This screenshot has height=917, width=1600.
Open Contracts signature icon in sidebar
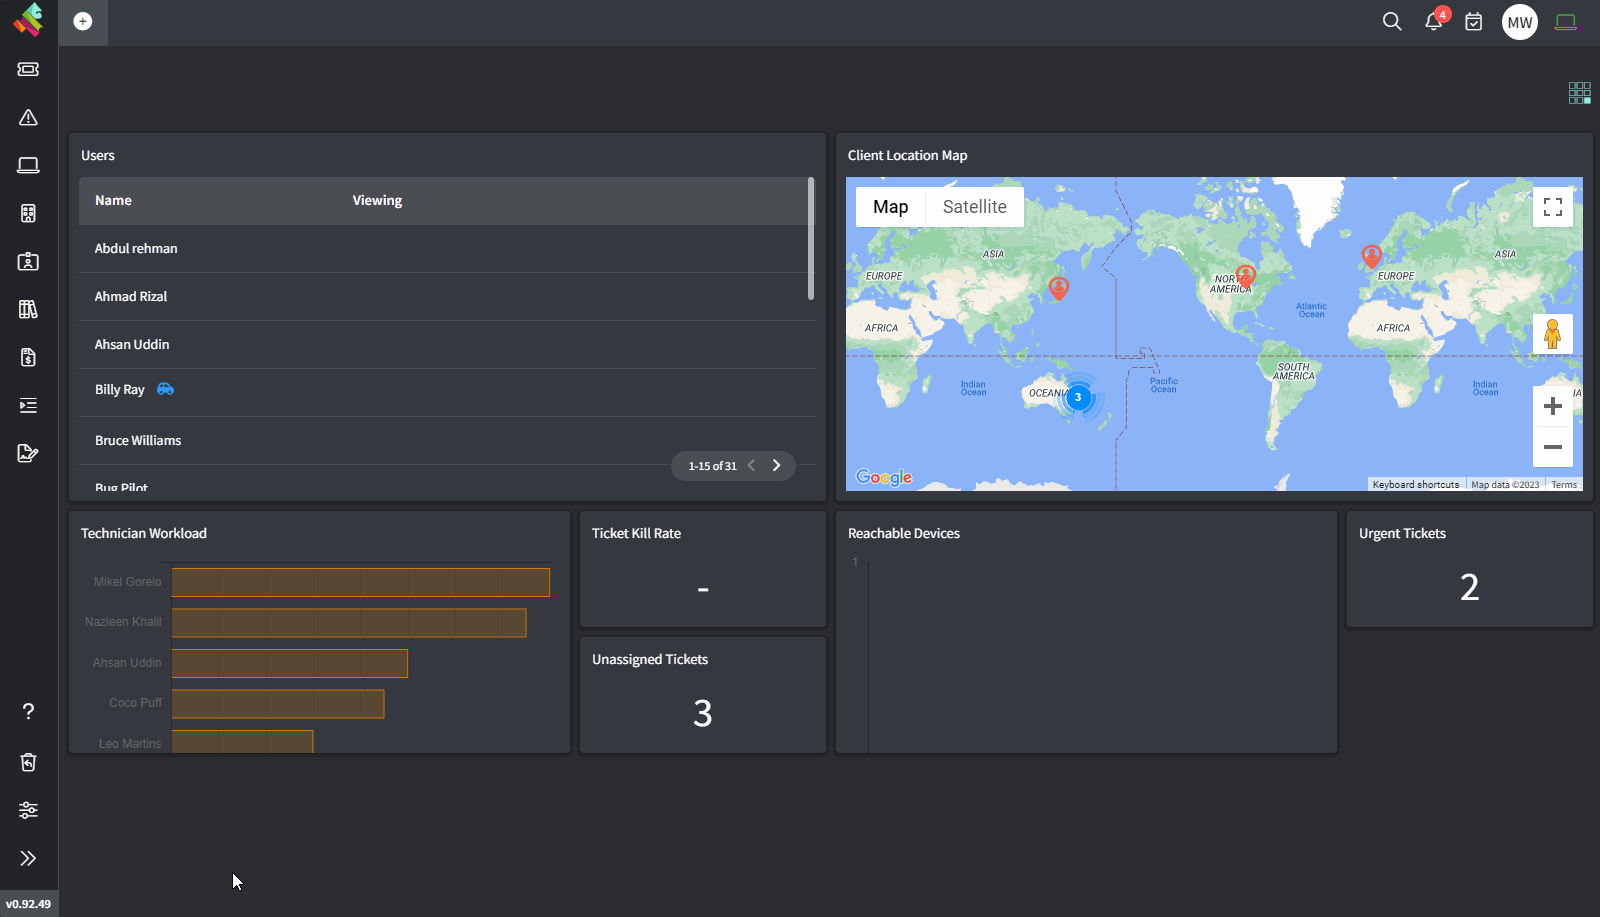tap(28, 453)
